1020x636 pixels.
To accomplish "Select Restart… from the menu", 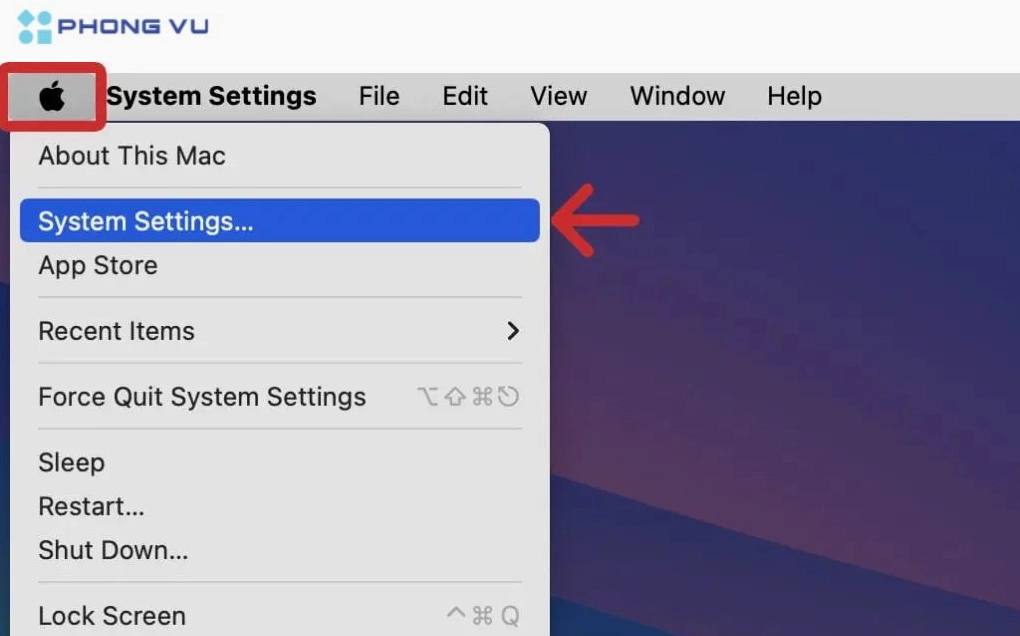I will point(91,506).
